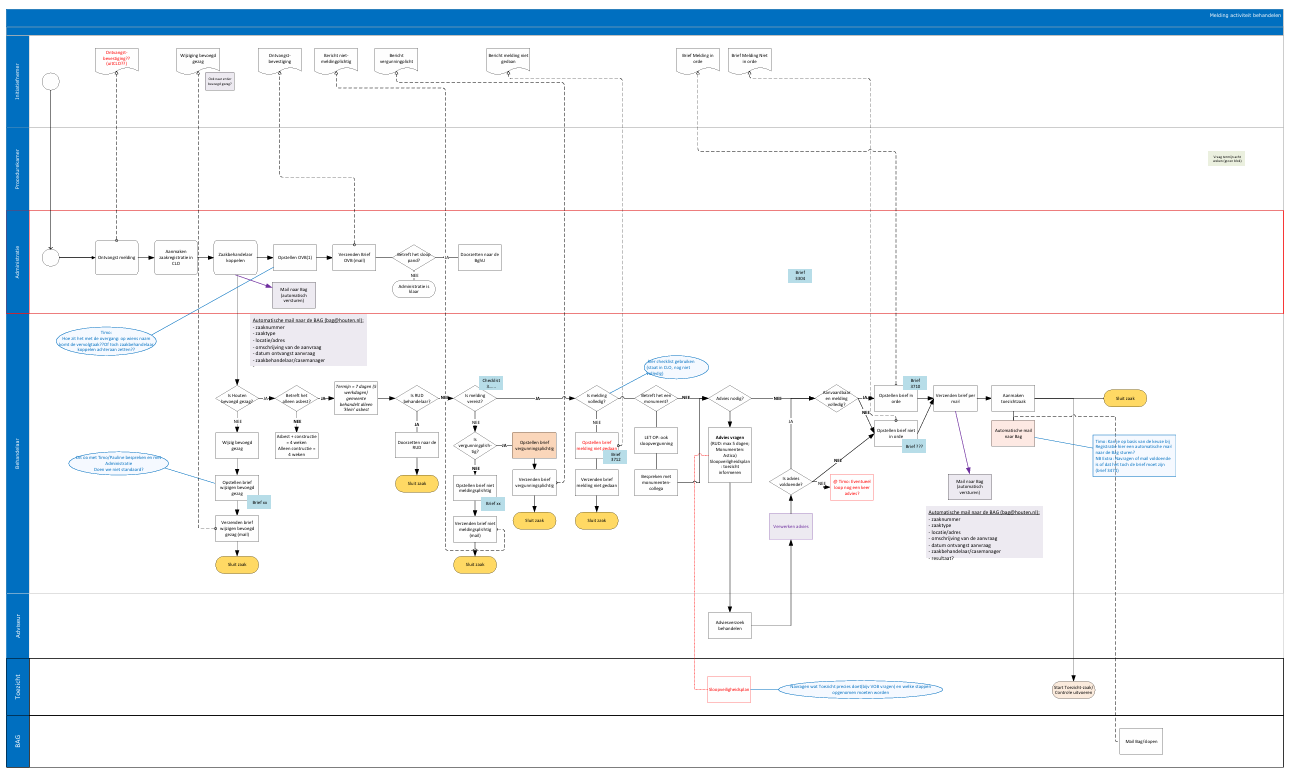Select 'Verzenden brief vergunningsplichtig' step
The width and height of the screenshot is (1290, 774).
(x=534, y=481)
